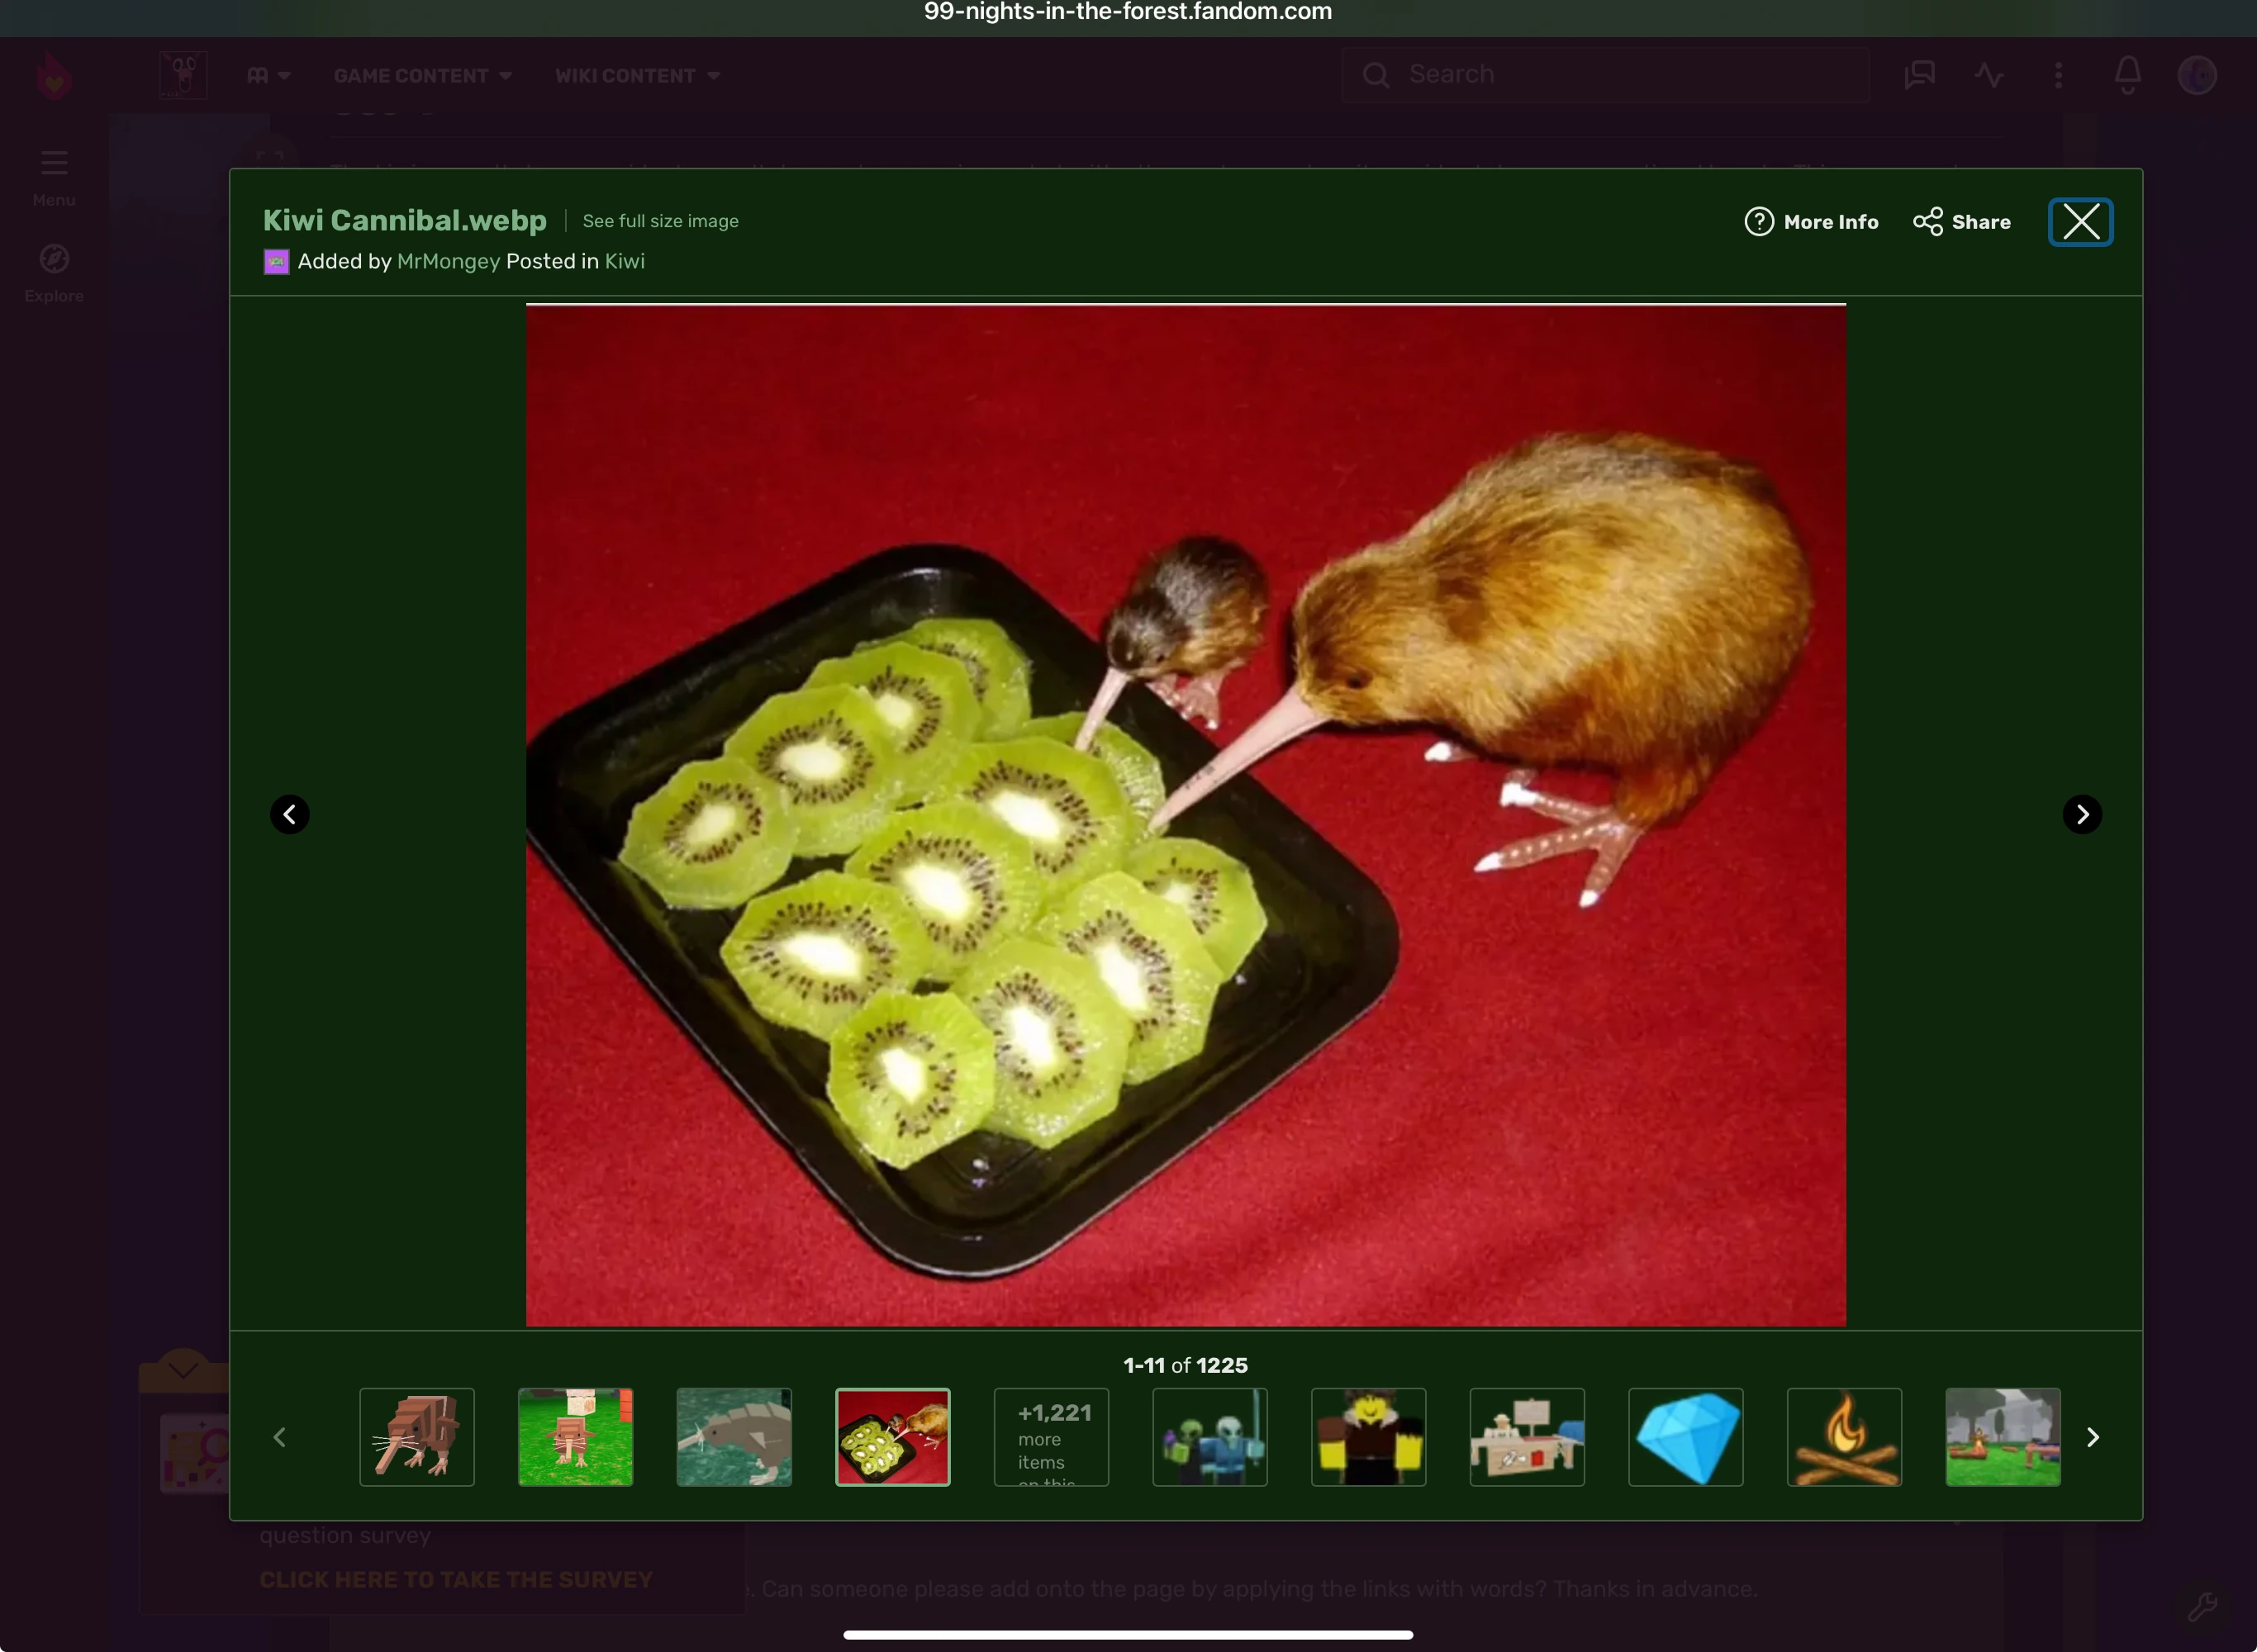Image resolution: width=2257 pixels, height=1652 pixels.
Task: Visit MrMongey's profile link
Action: pos(448,261)
